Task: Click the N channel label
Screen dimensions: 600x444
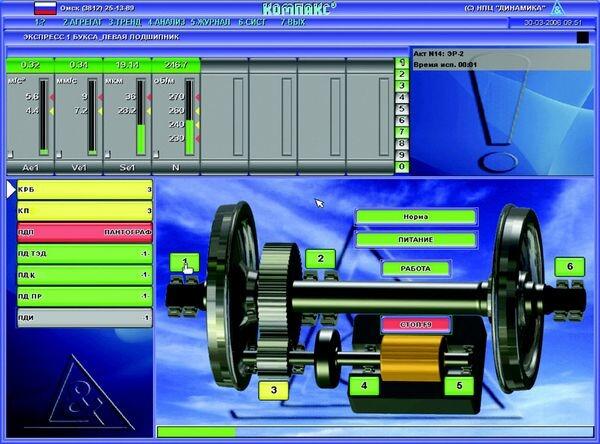Action: pos(176,167)
